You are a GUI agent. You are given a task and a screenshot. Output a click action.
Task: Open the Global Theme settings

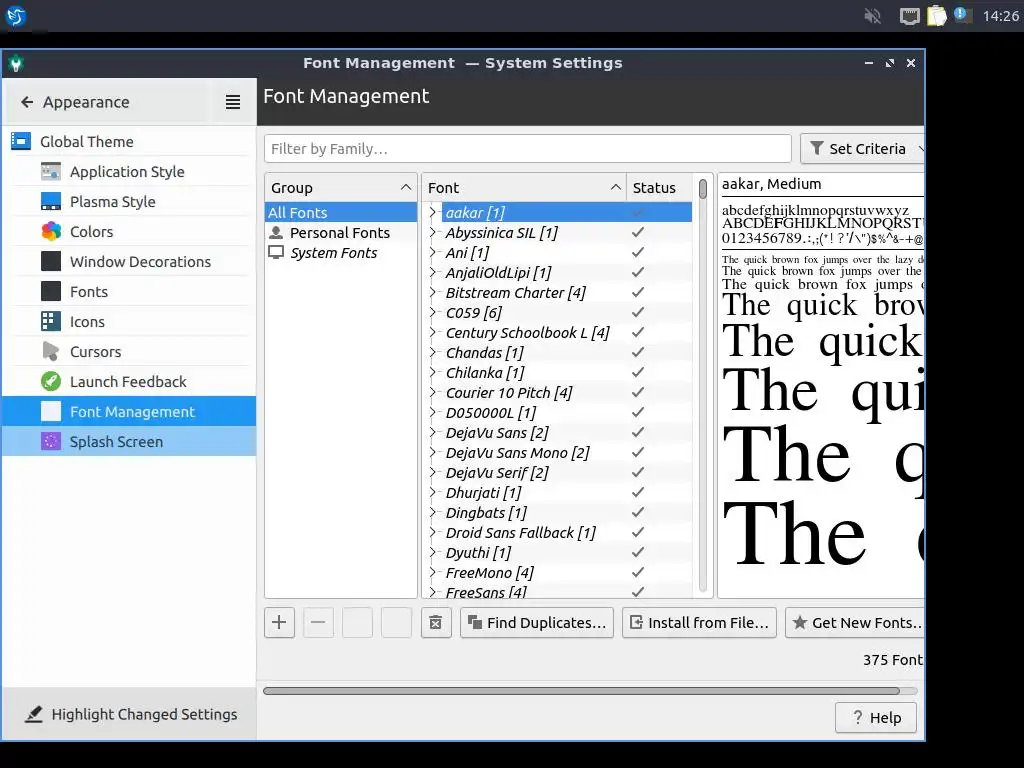[x=129, y=142]
